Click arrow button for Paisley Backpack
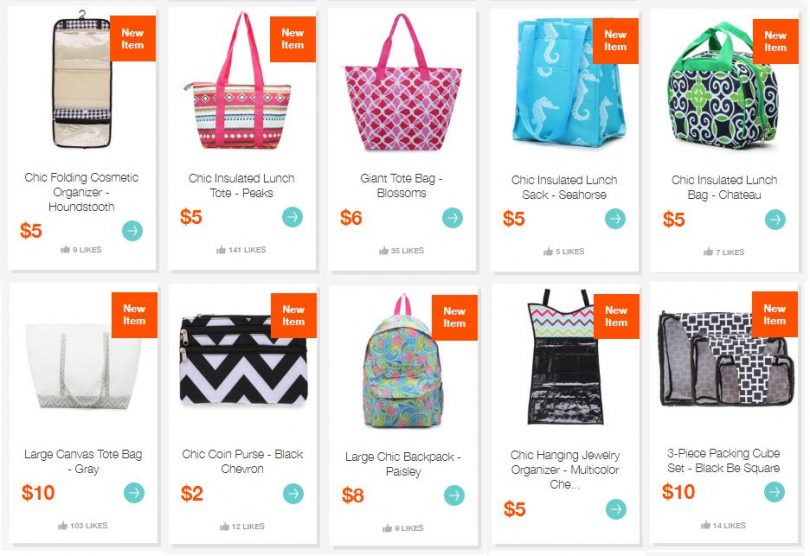The image size is (810, 556). pos(455,496)
